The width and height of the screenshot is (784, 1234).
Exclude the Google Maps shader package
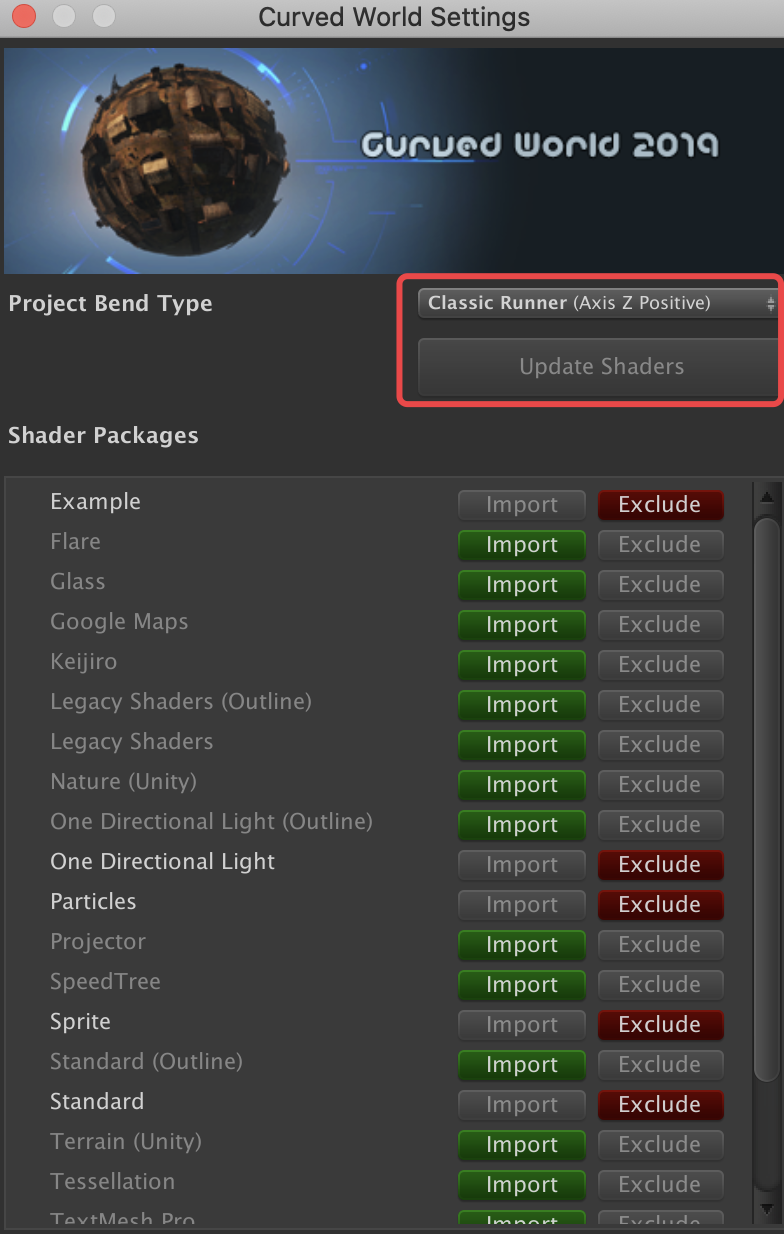(x=660, y=624)
